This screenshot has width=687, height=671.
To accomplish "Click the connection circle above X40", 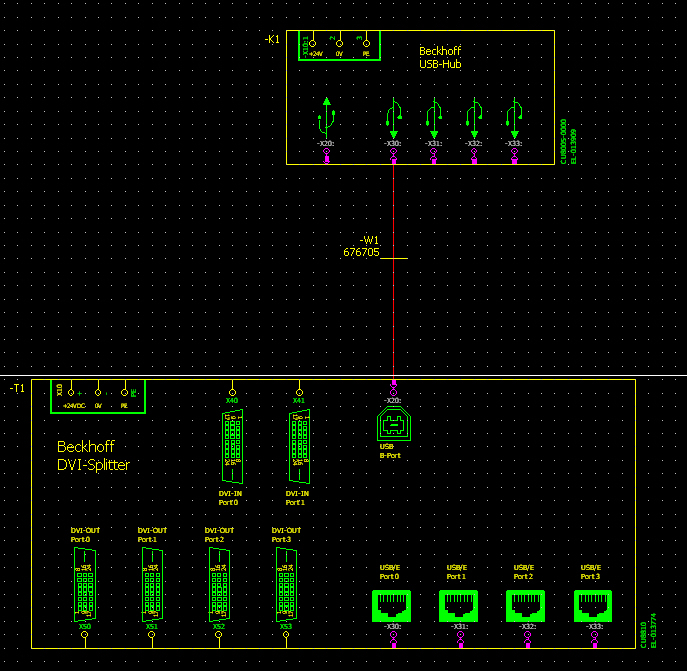I will click(232, 392).
